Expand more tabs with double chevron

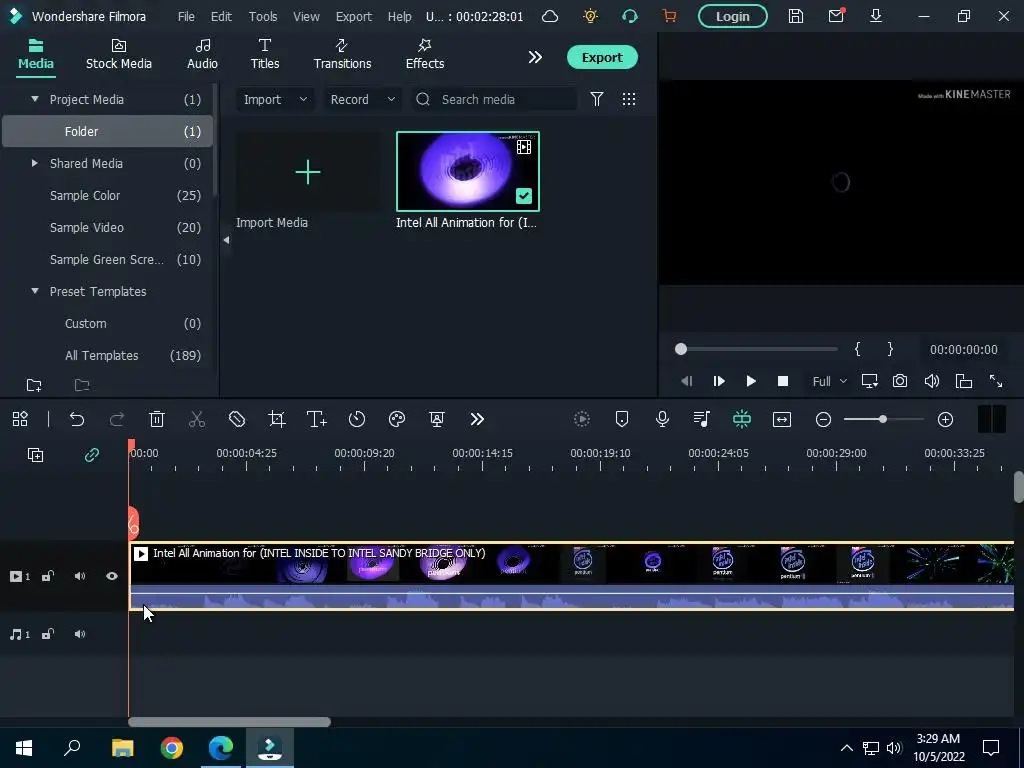tap(535, 57)
